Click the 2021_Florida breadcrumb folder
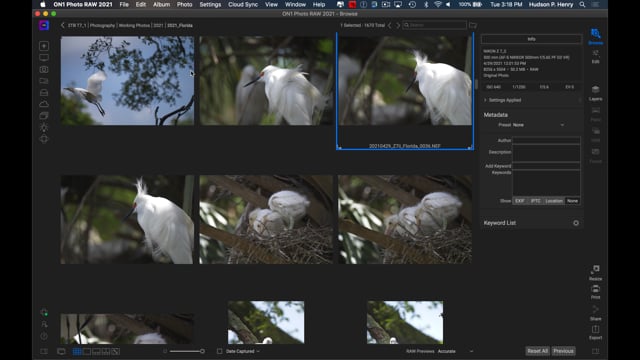640x360 pixels. pyautogui.click(x=180, y=25)
